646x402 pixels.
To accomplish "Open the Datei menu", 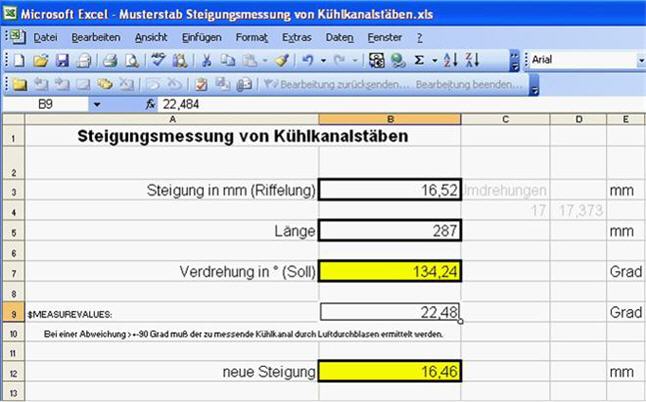I will (45, 37).
